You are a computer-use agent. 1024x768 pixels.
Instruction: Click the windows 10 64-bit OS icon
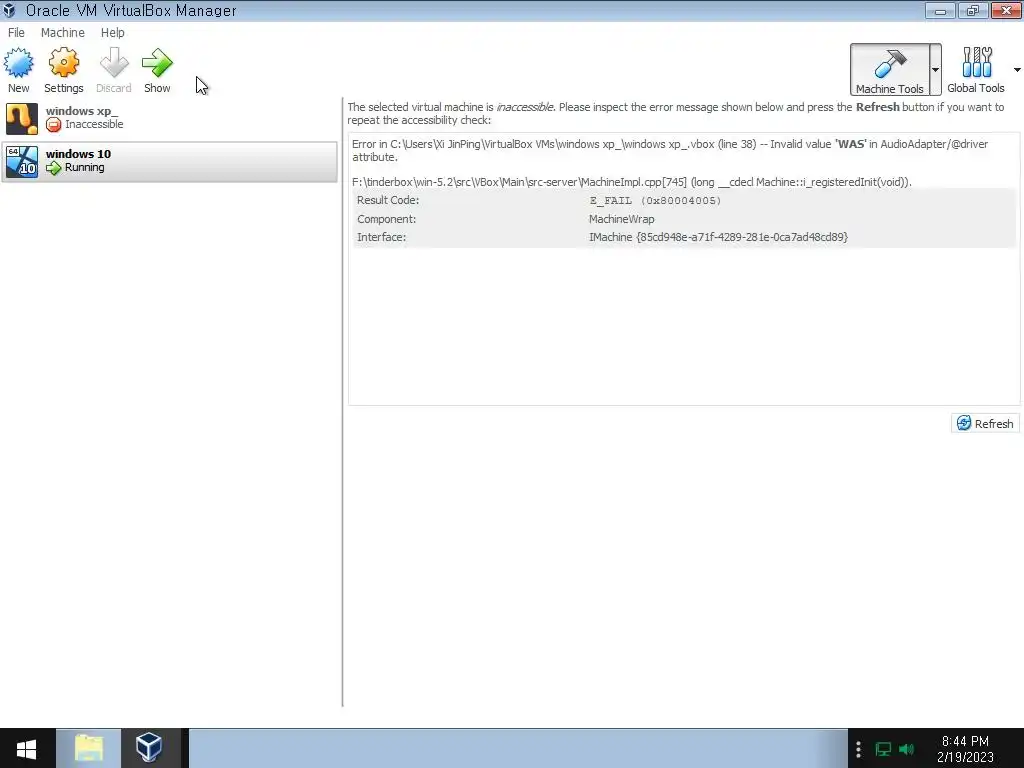(x=22, y=161)
